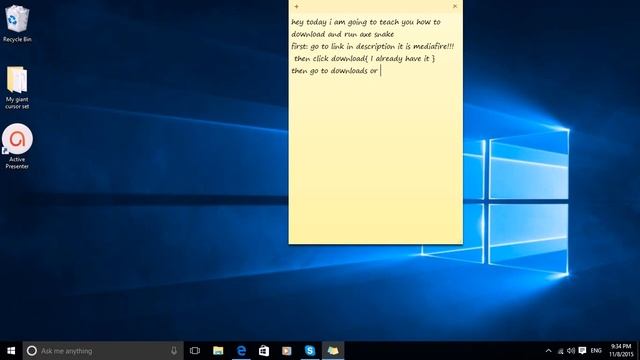Screen dimensions: 640x360
Task: Select the Active Presenter desktop shortcut
Action: [17, 146]
